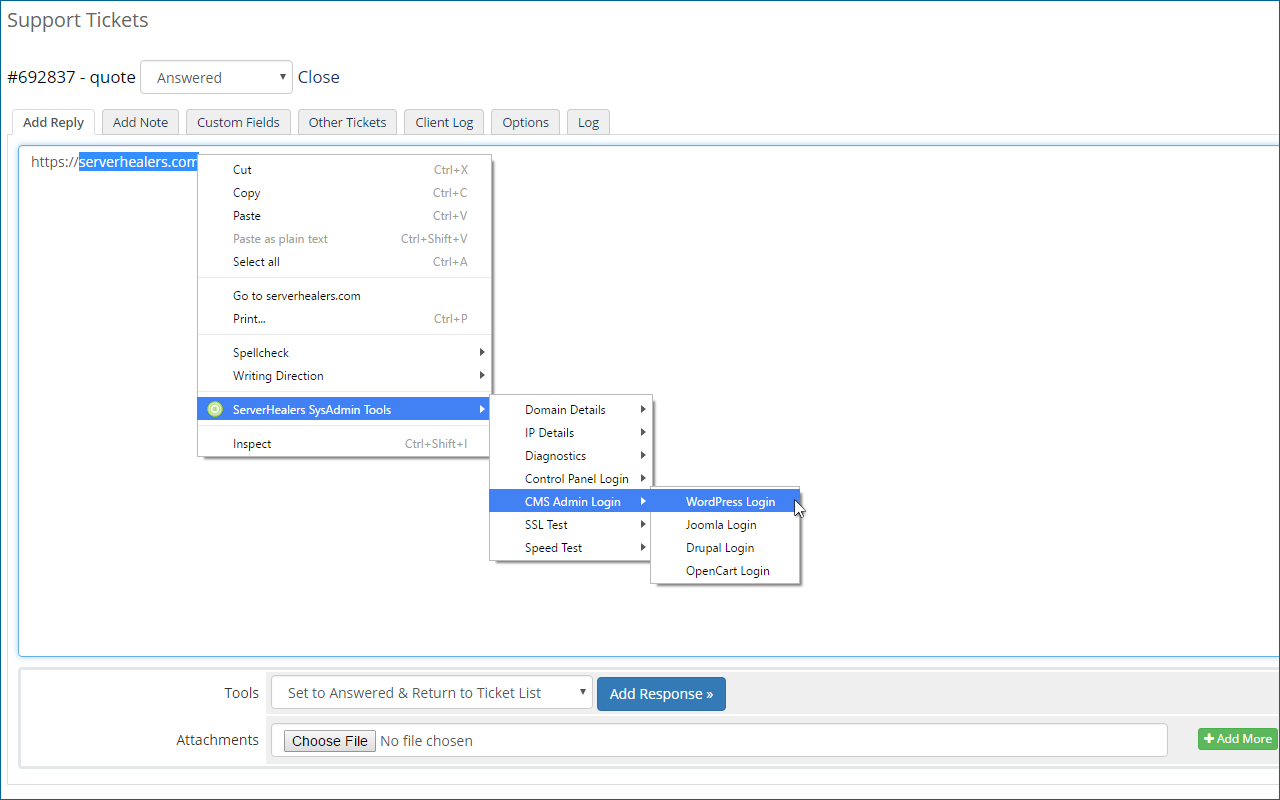
Task: Open the Log tab
Action: (588, 122)
